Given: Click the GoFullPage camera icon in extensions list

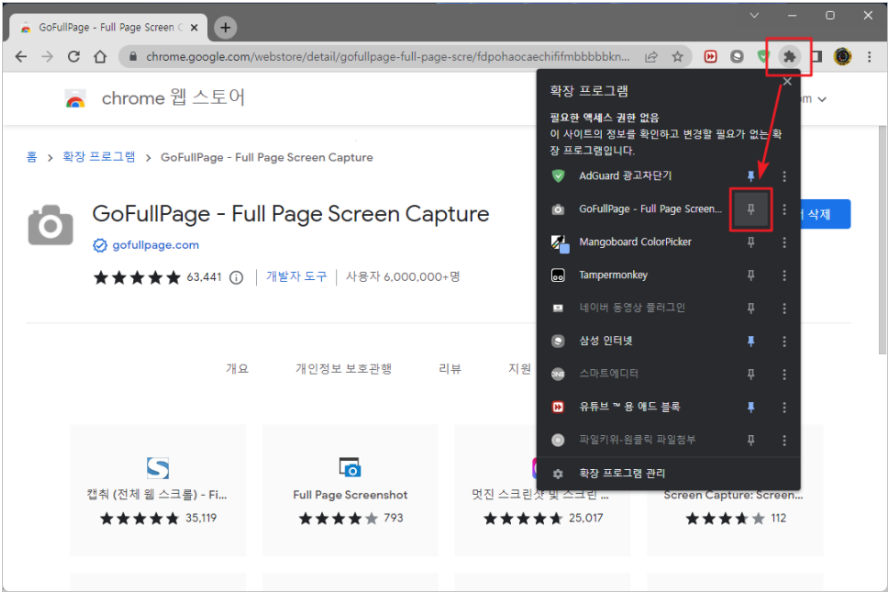Looking at the screenshot, I should click(558, 209).
